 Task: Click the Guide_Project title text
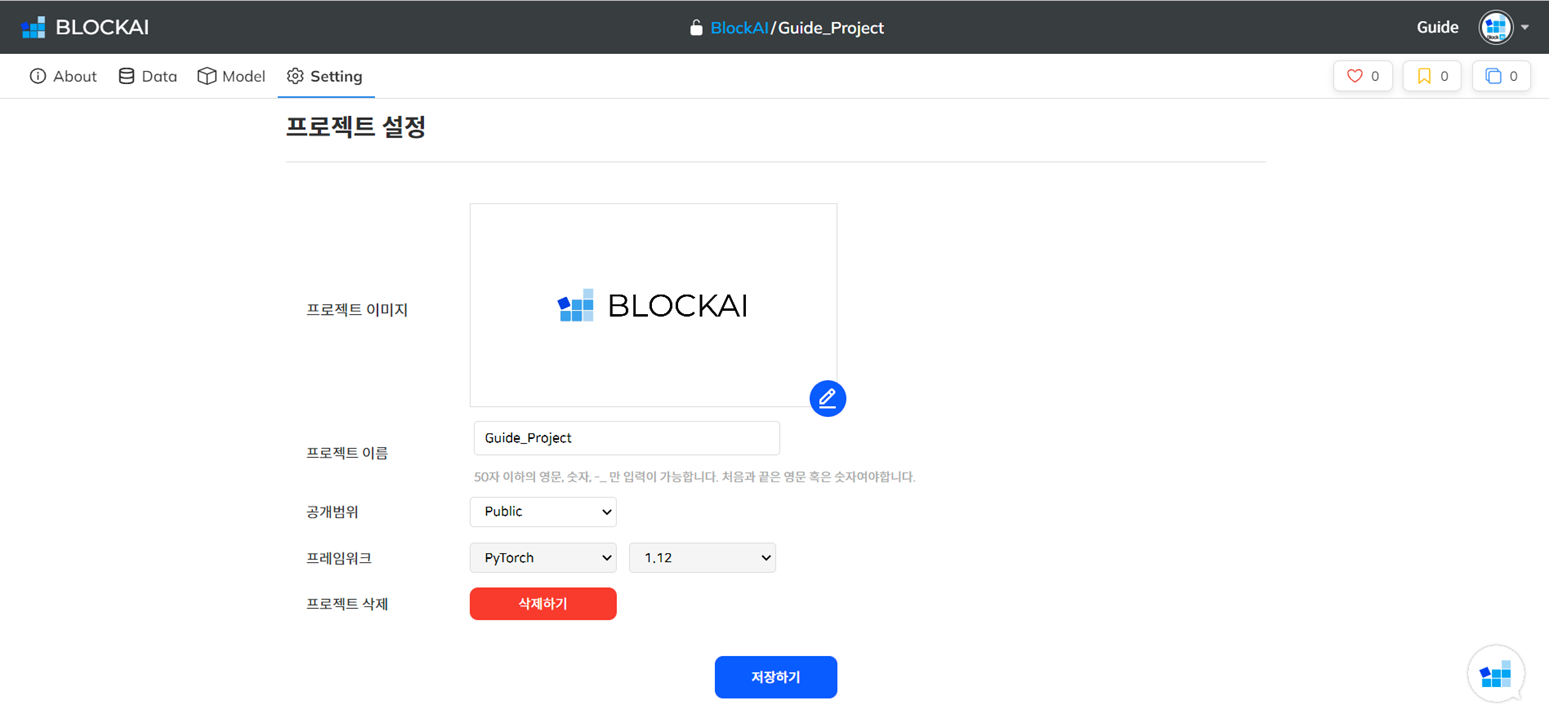click(830, 28)
